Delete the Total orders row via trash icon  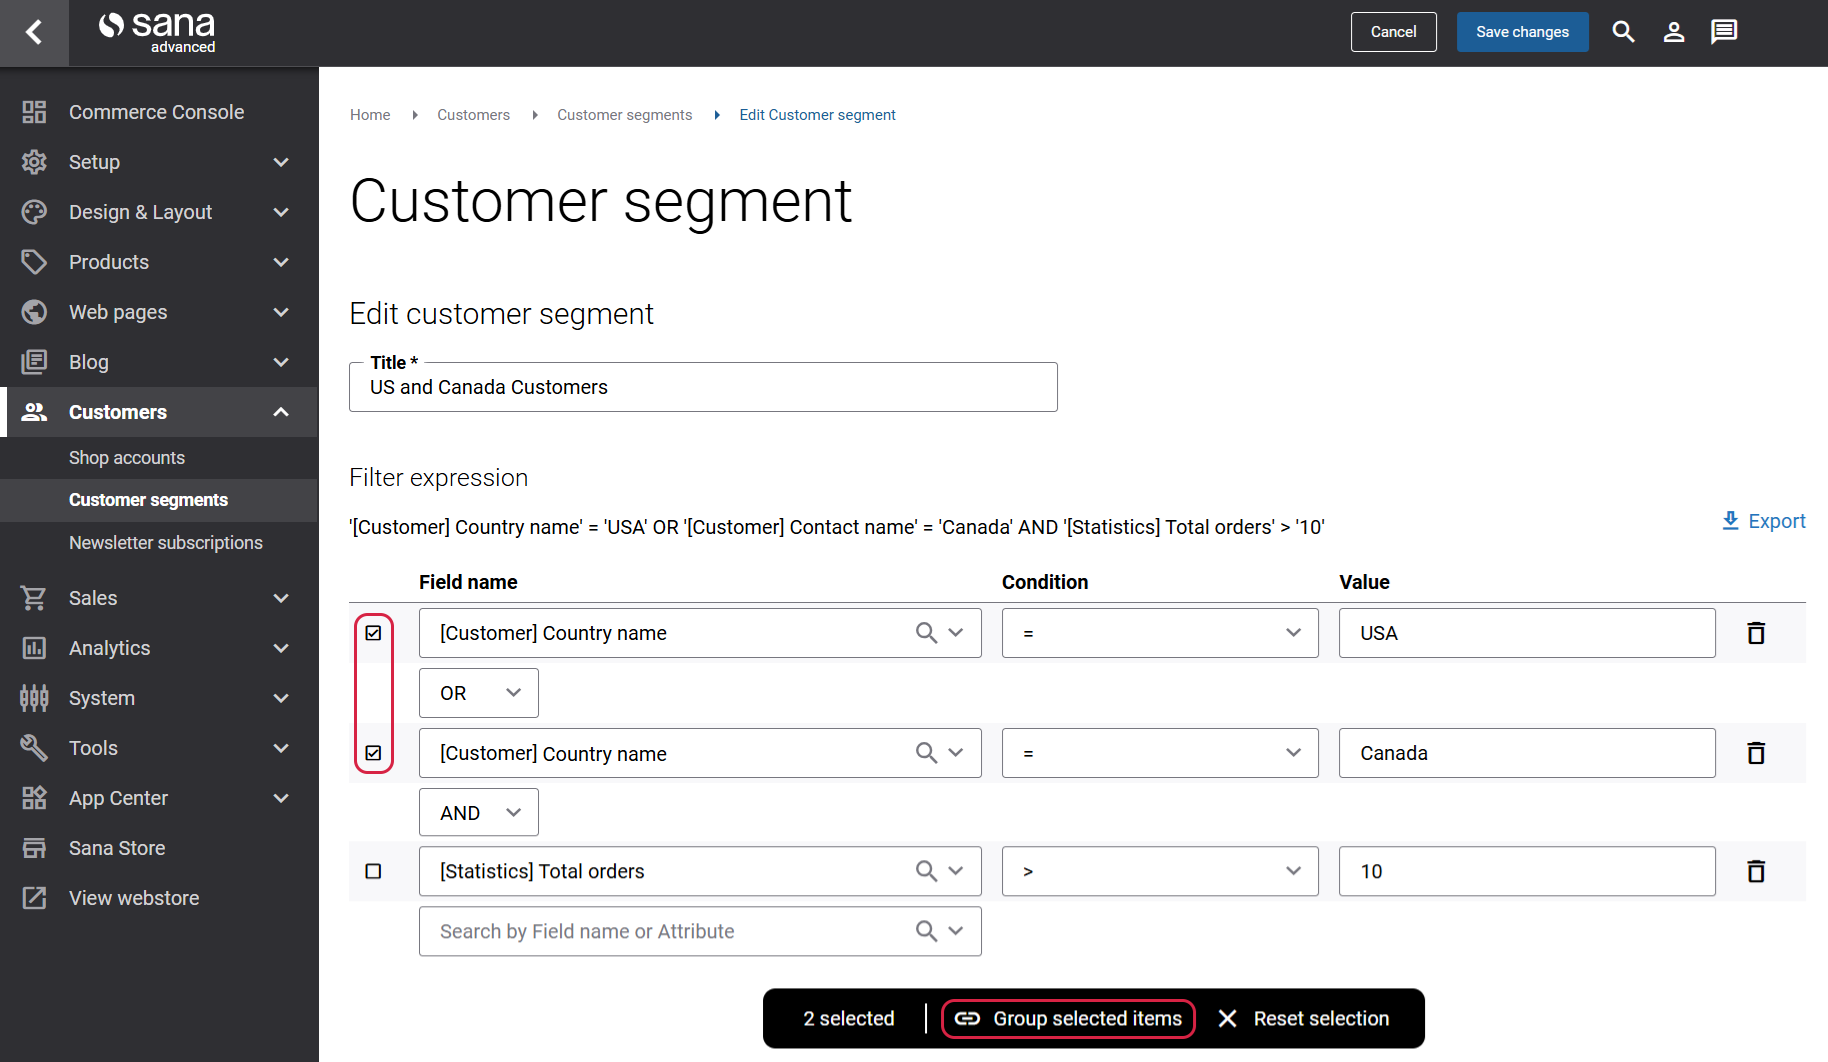pos(1755,871)
